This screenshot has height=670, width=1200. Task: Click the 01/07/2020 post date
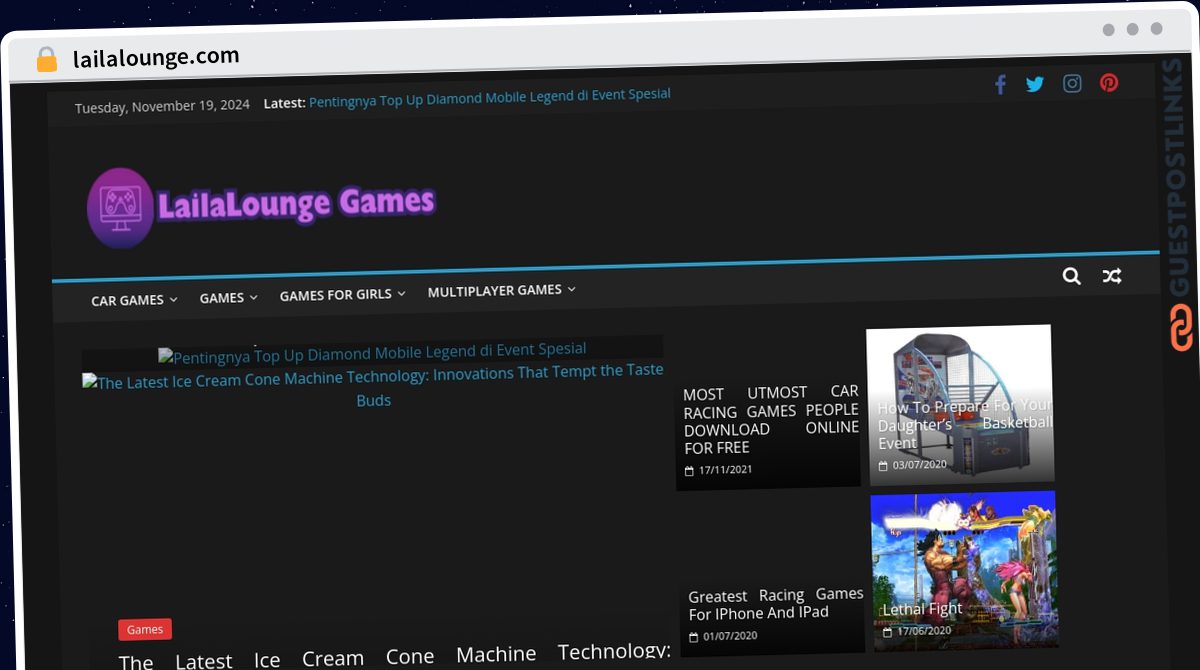[x=730, y=636]
